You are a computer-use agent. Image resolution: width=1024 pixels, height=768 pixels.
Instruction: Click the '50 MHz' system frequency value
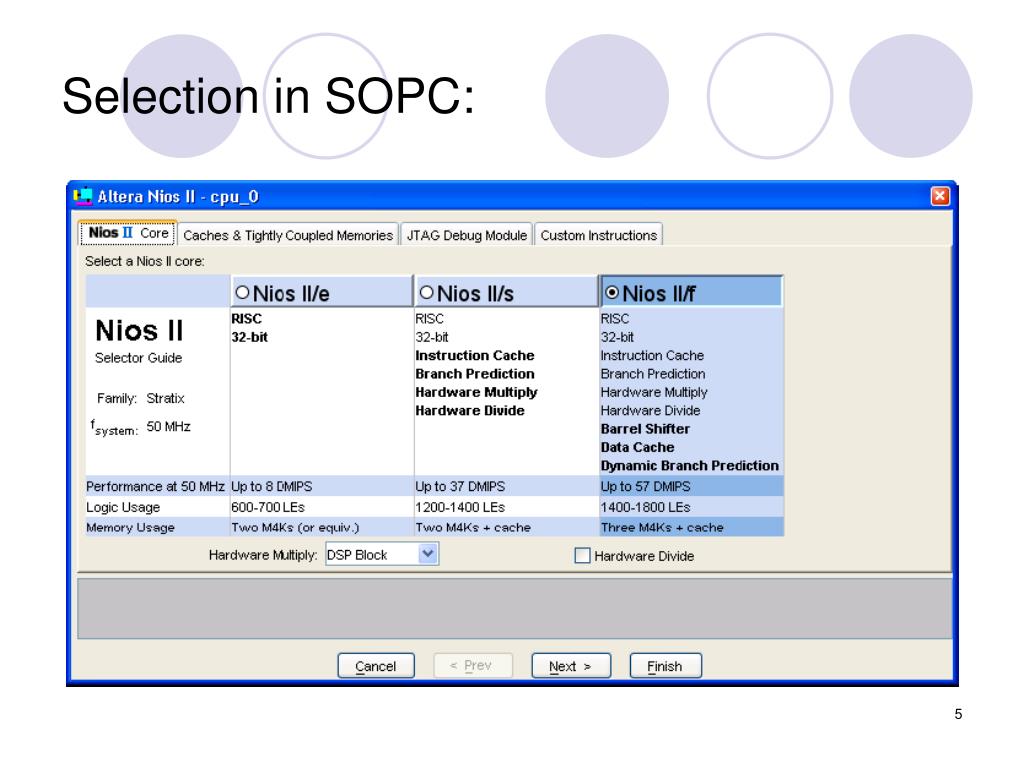coord(168,426)
